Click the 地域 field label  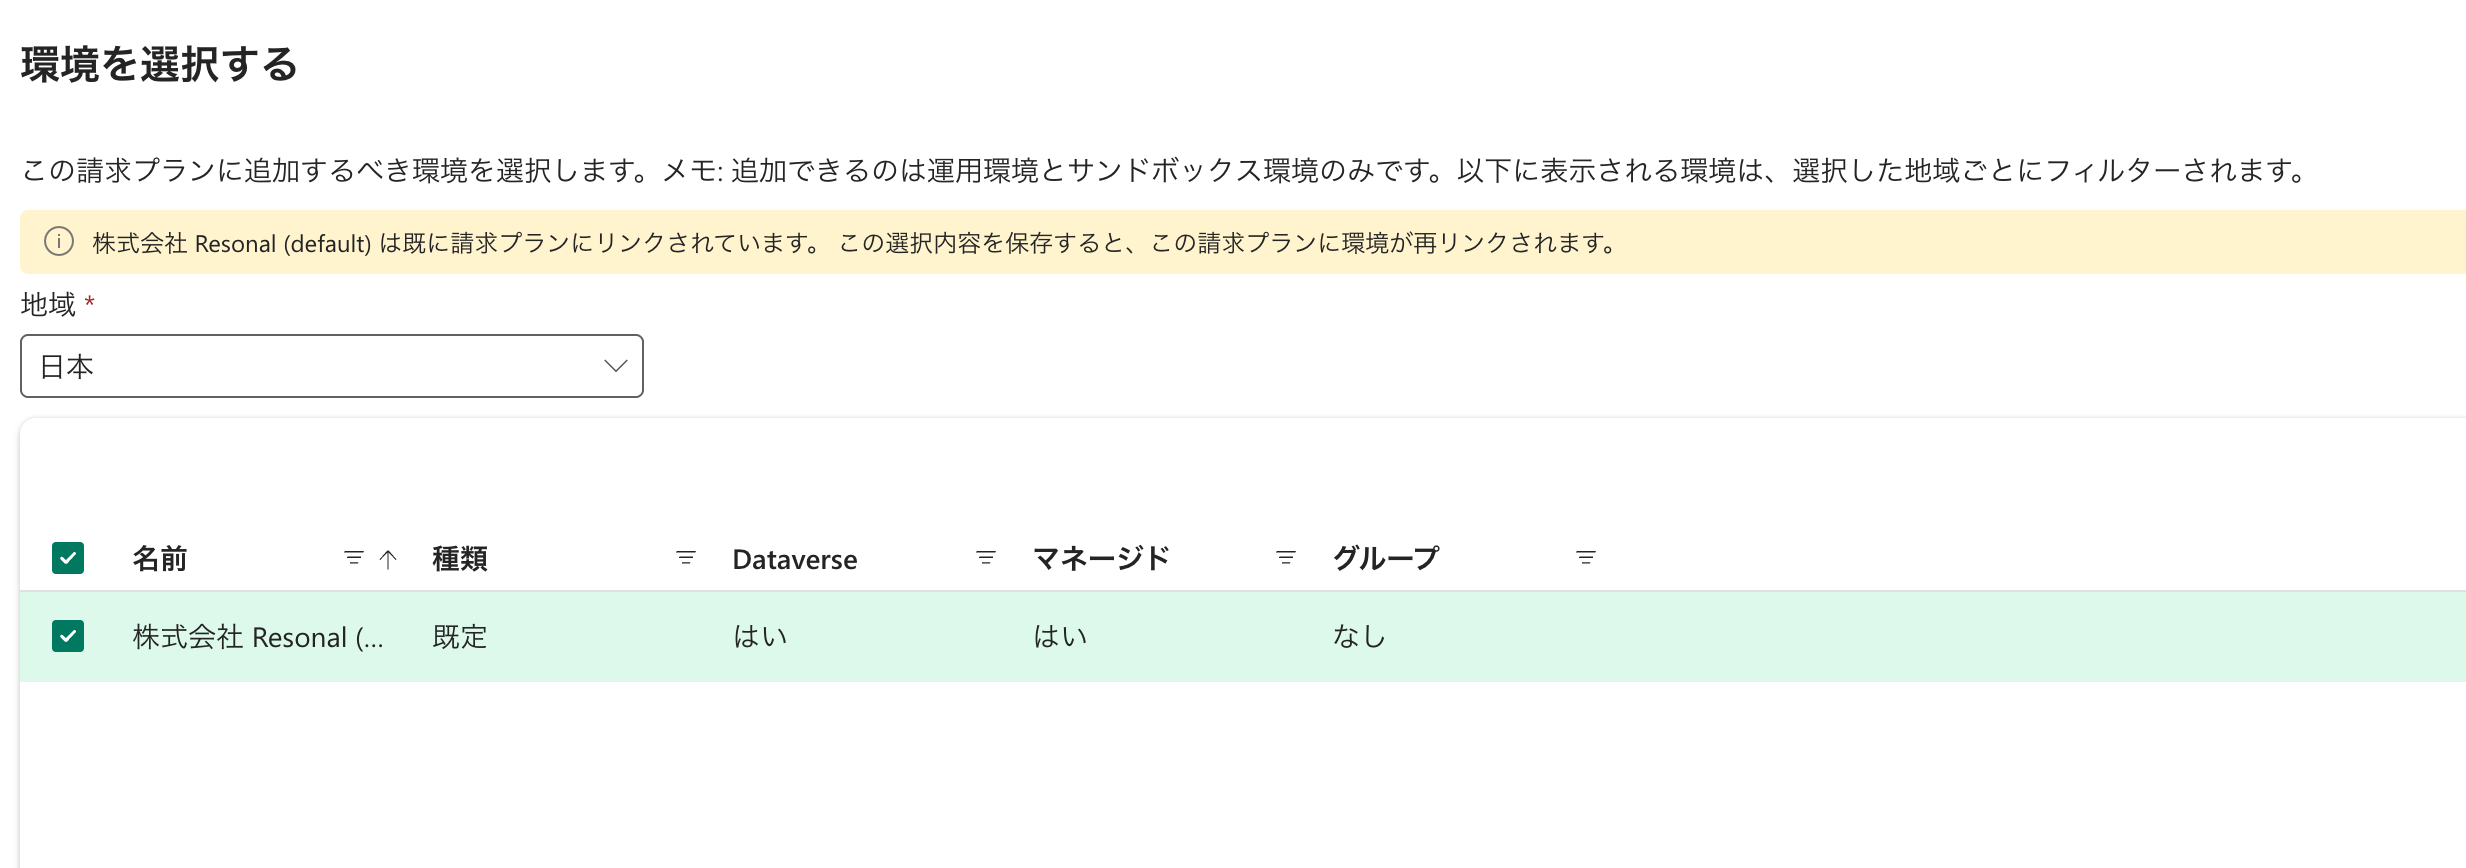(48, 304)
